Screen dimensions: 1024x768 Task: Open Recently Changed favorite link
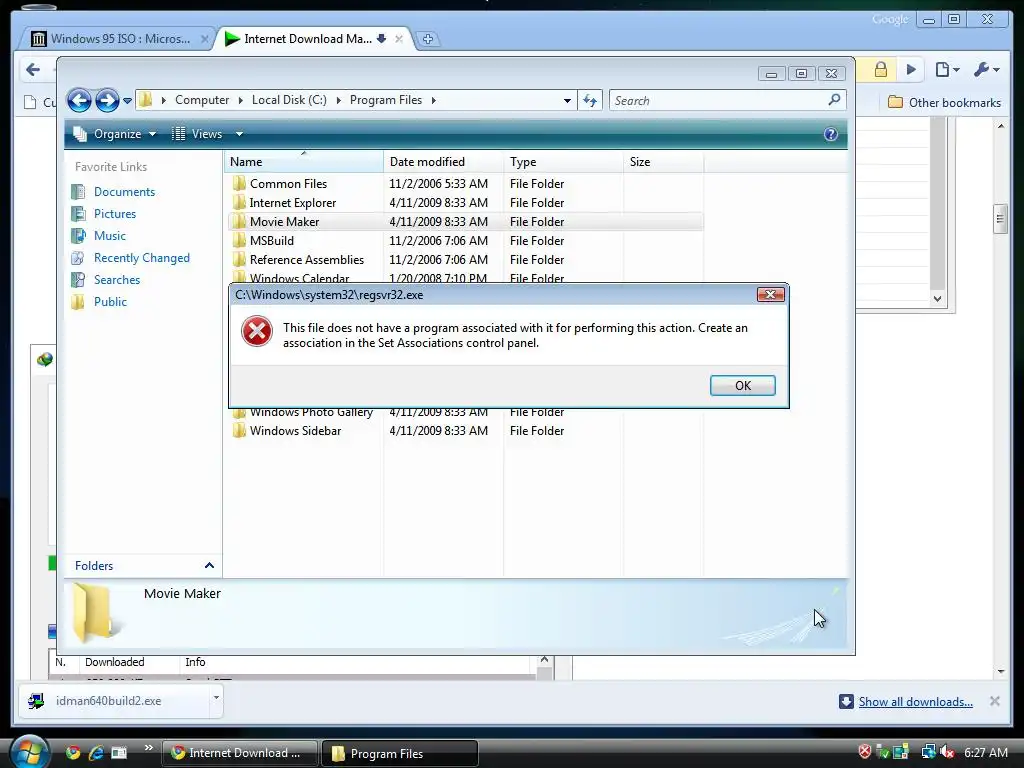pyautogui.click(x=142, y=258)
